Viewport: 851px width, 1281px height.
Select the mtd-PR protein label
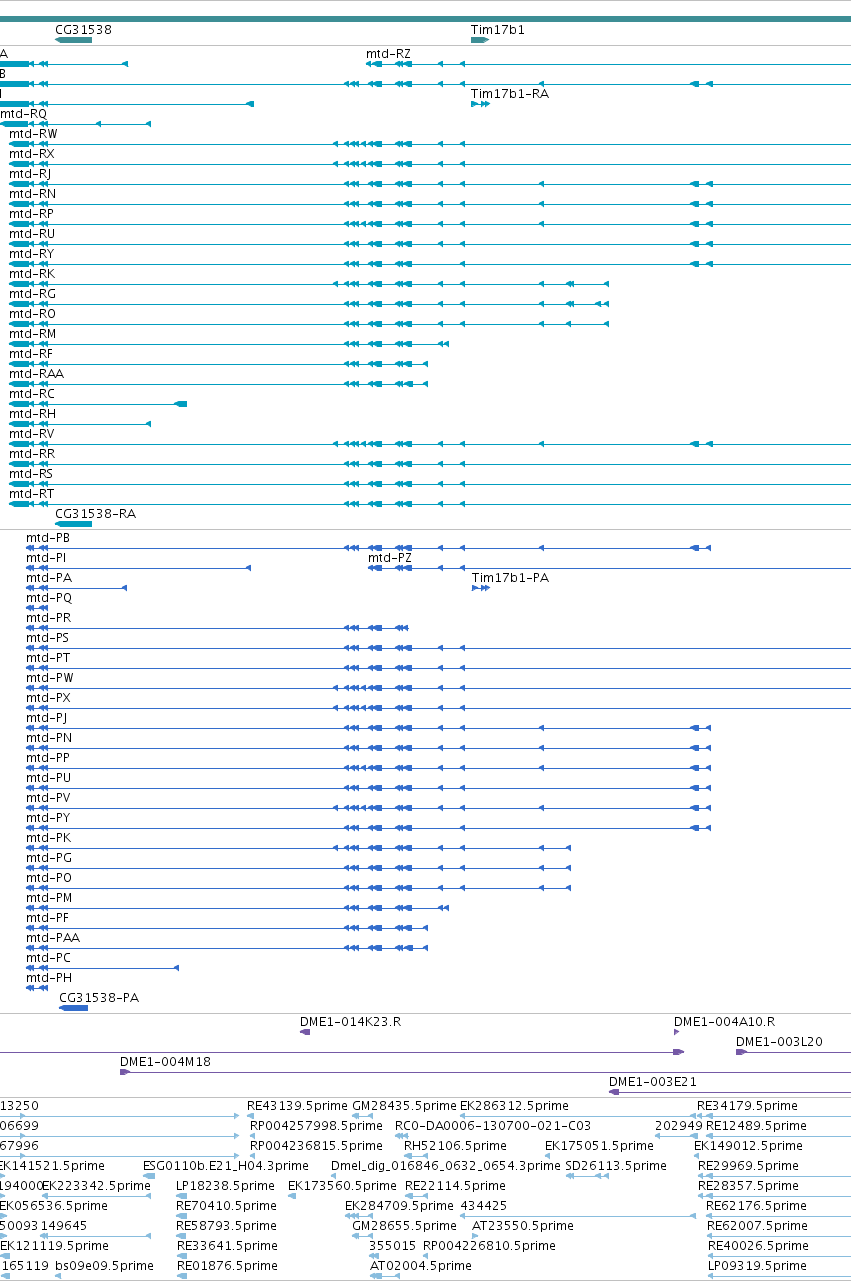coord(48,618)
